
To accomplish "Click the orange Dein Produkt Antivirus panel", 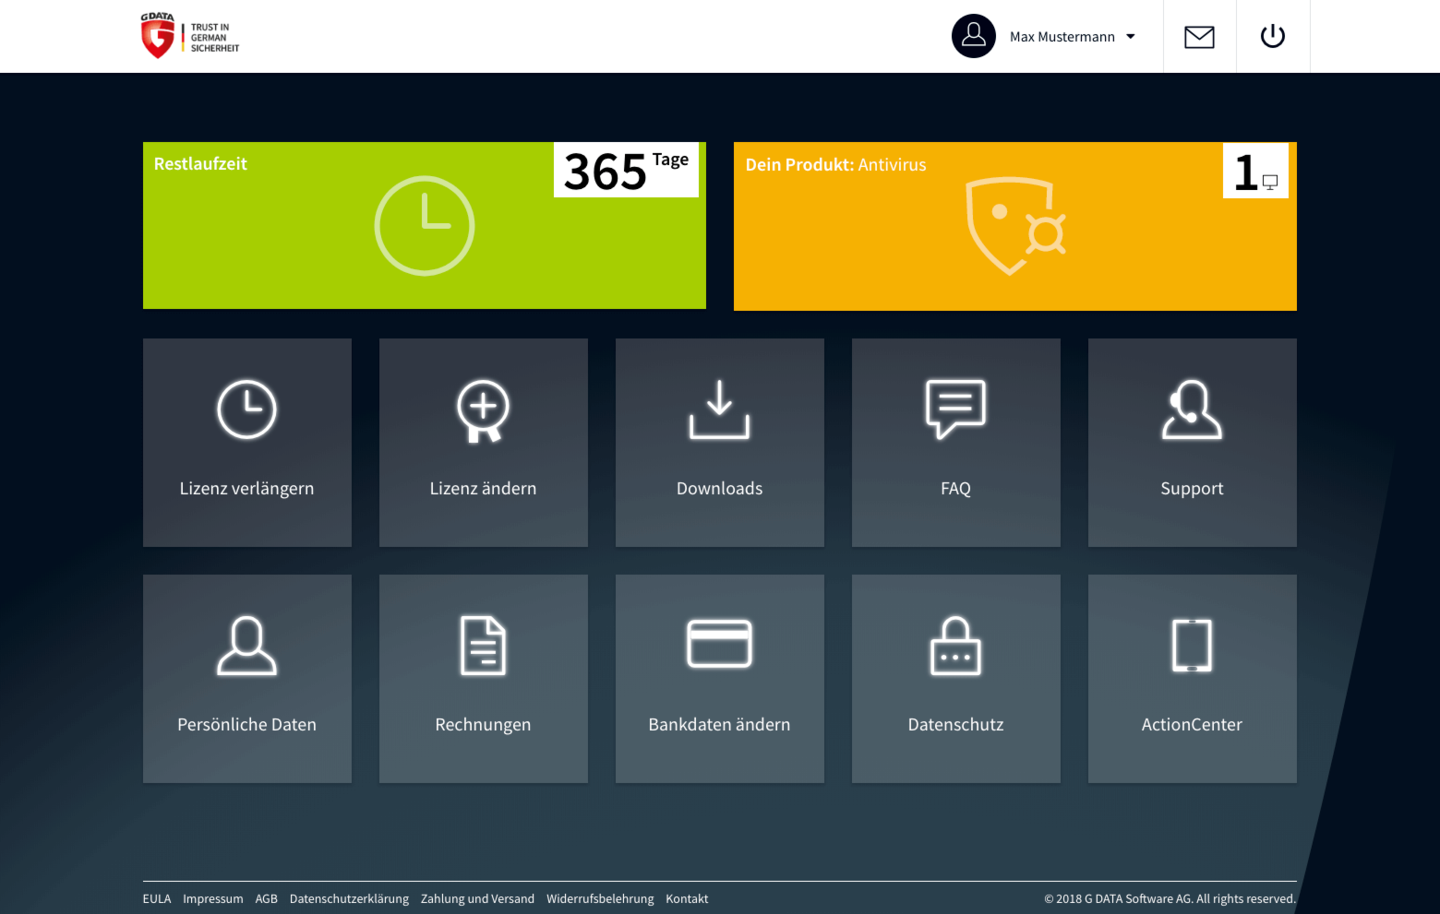I will [1015, 226].
